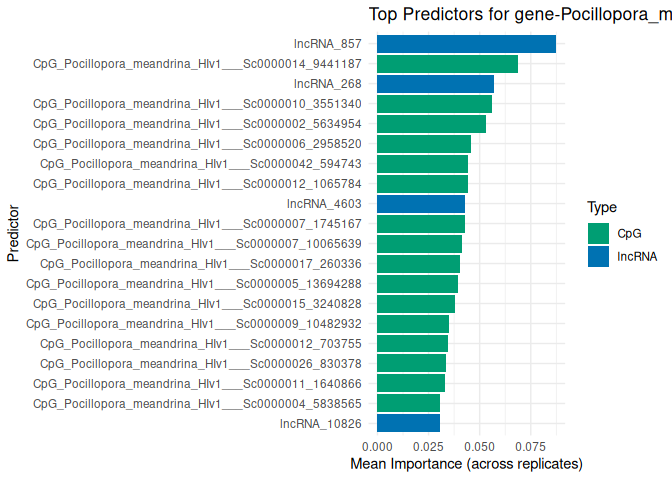This screenshot has height=480, width=672.
Task: Click the "Predictor" y-axis title
Action: [12, 233]
